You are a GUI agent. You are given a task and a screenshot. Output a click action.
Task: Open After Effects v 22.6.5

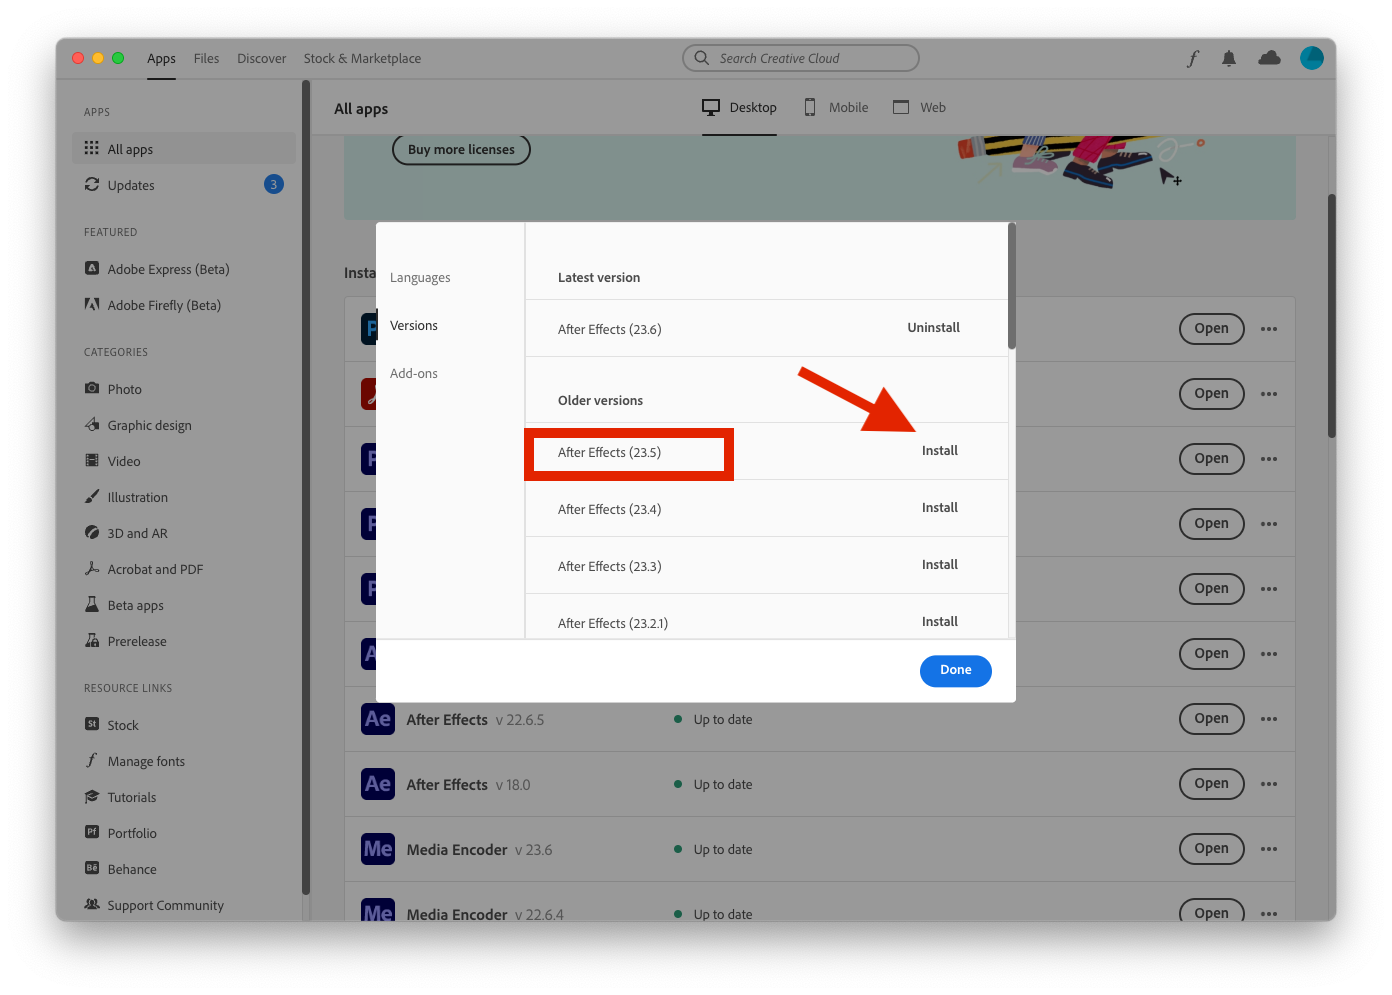[1211, 719]
